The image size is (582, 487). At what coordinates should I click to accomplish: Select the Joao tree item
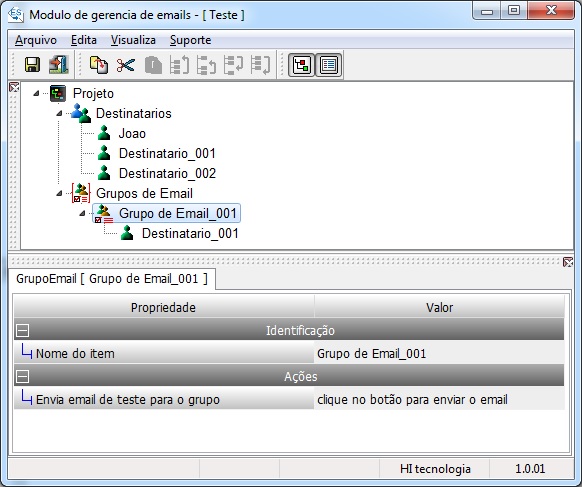tap(132, 133)
